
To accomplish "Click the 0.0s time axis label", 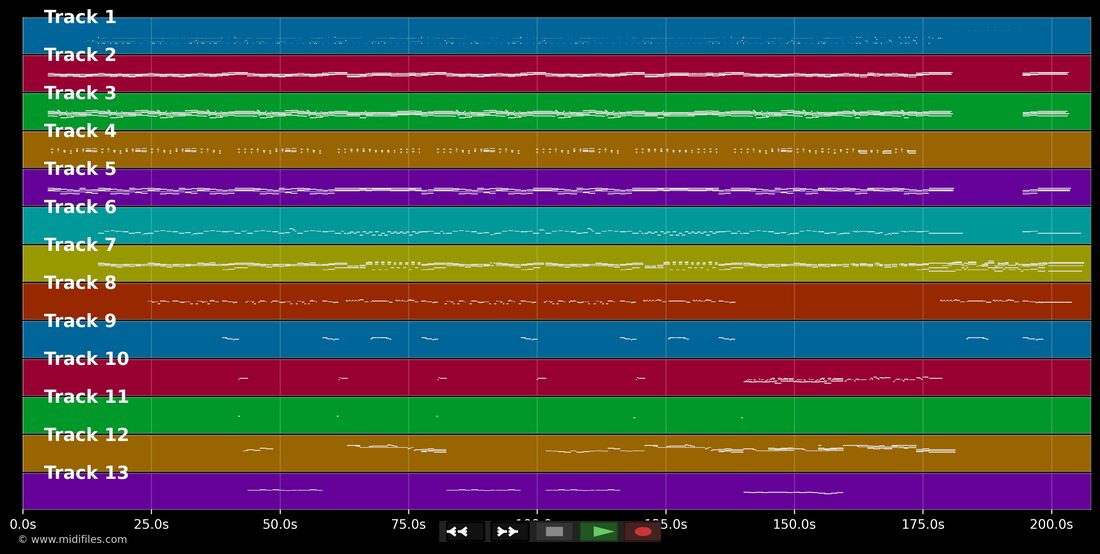I will [x=22, y=524].
